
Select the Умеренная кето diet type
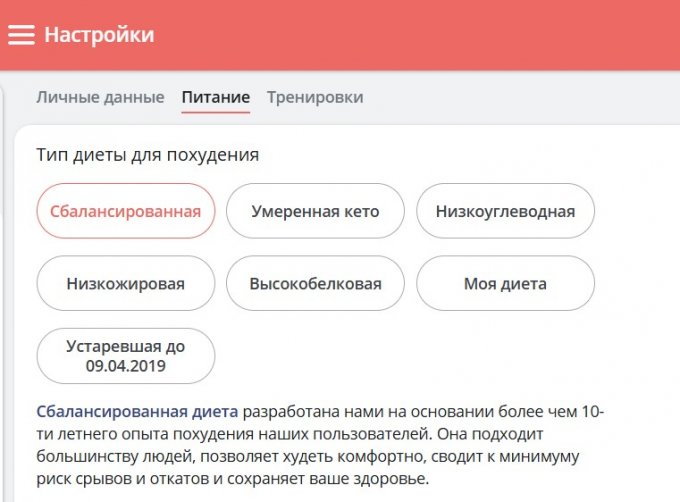tap(316, 211)
